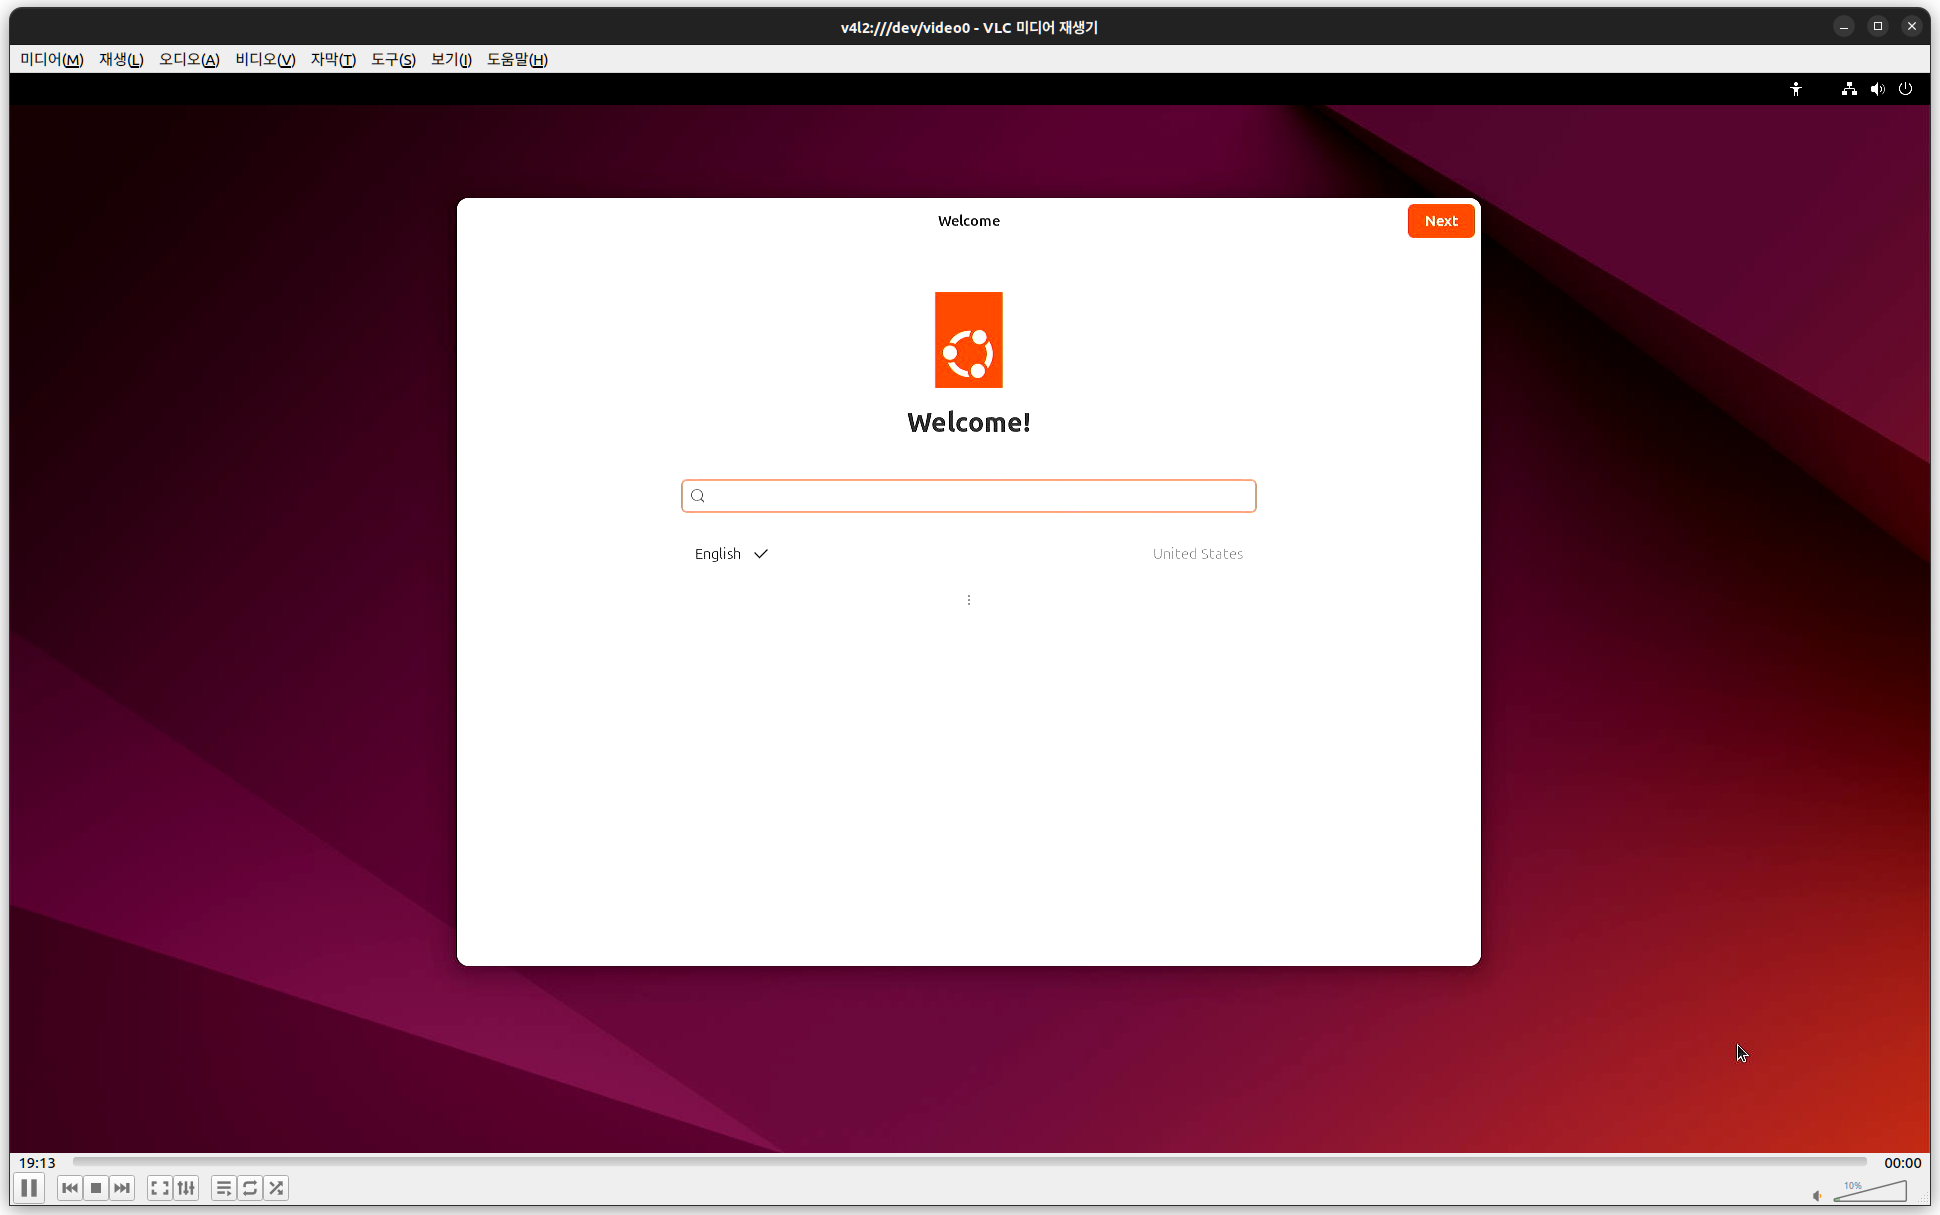The image size is (1940, 1215).
Task: Click the United States region label
Action: coord(1198,554)
